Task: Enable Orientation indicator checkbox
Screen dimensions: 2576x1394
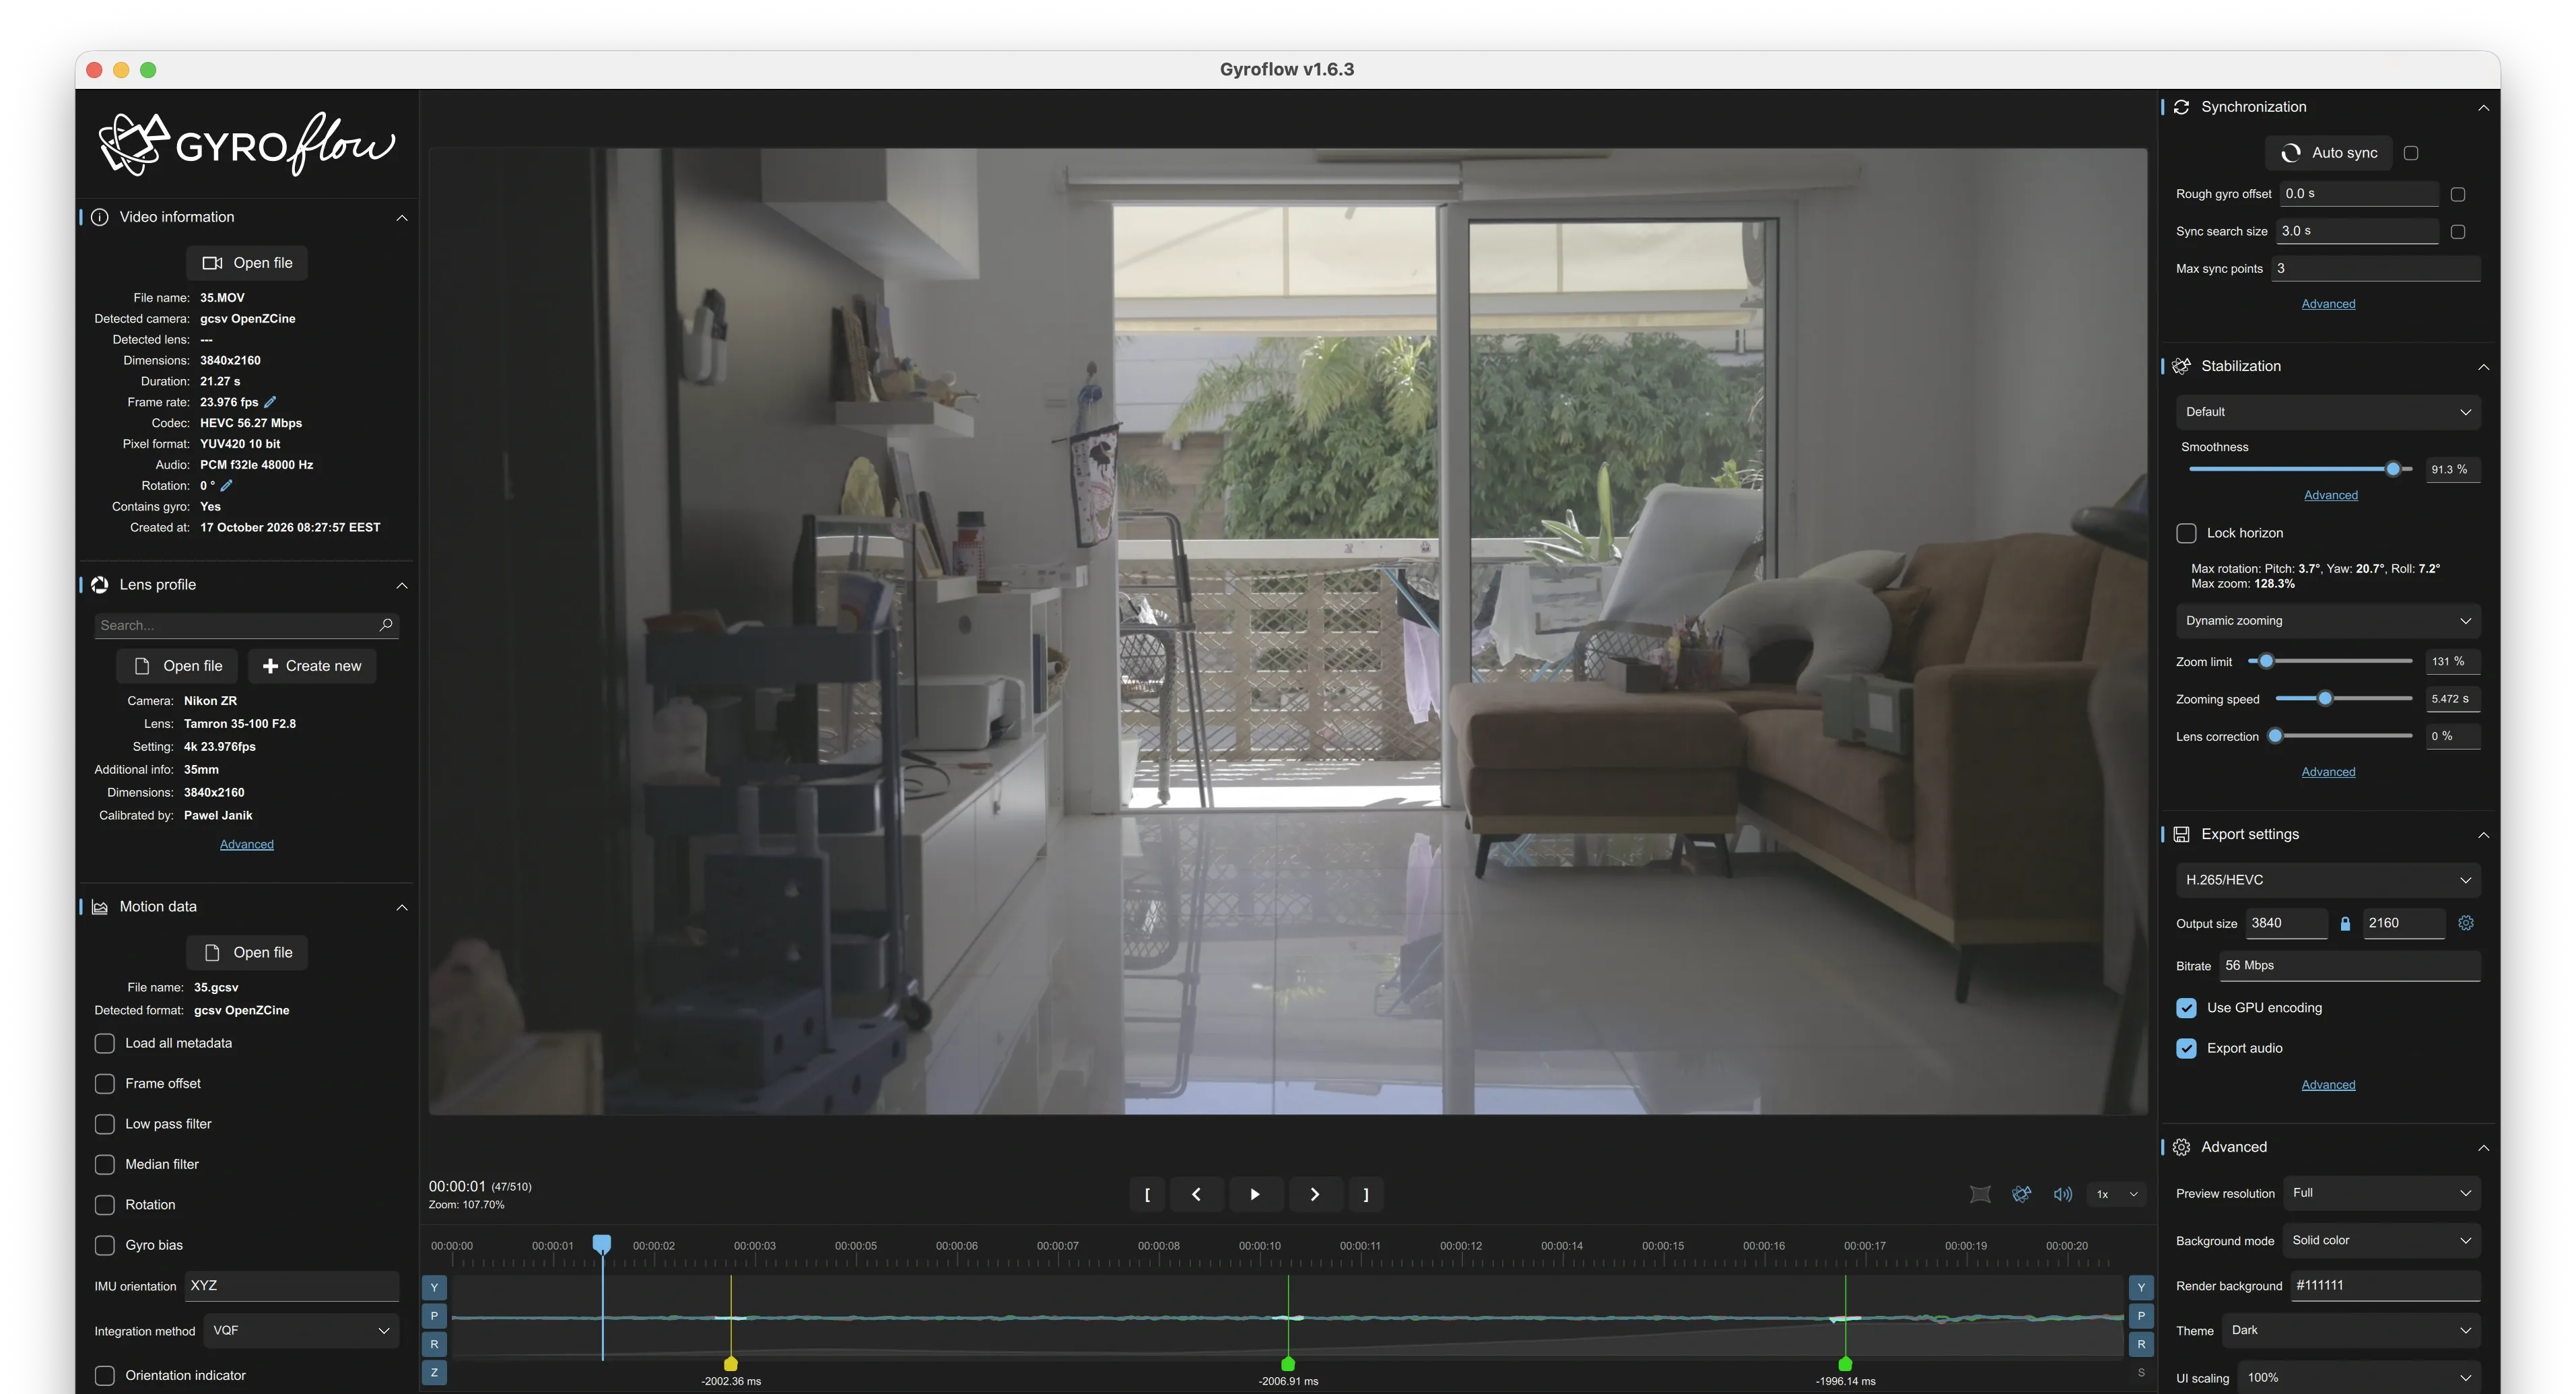Action: [x=105, y=1375]
